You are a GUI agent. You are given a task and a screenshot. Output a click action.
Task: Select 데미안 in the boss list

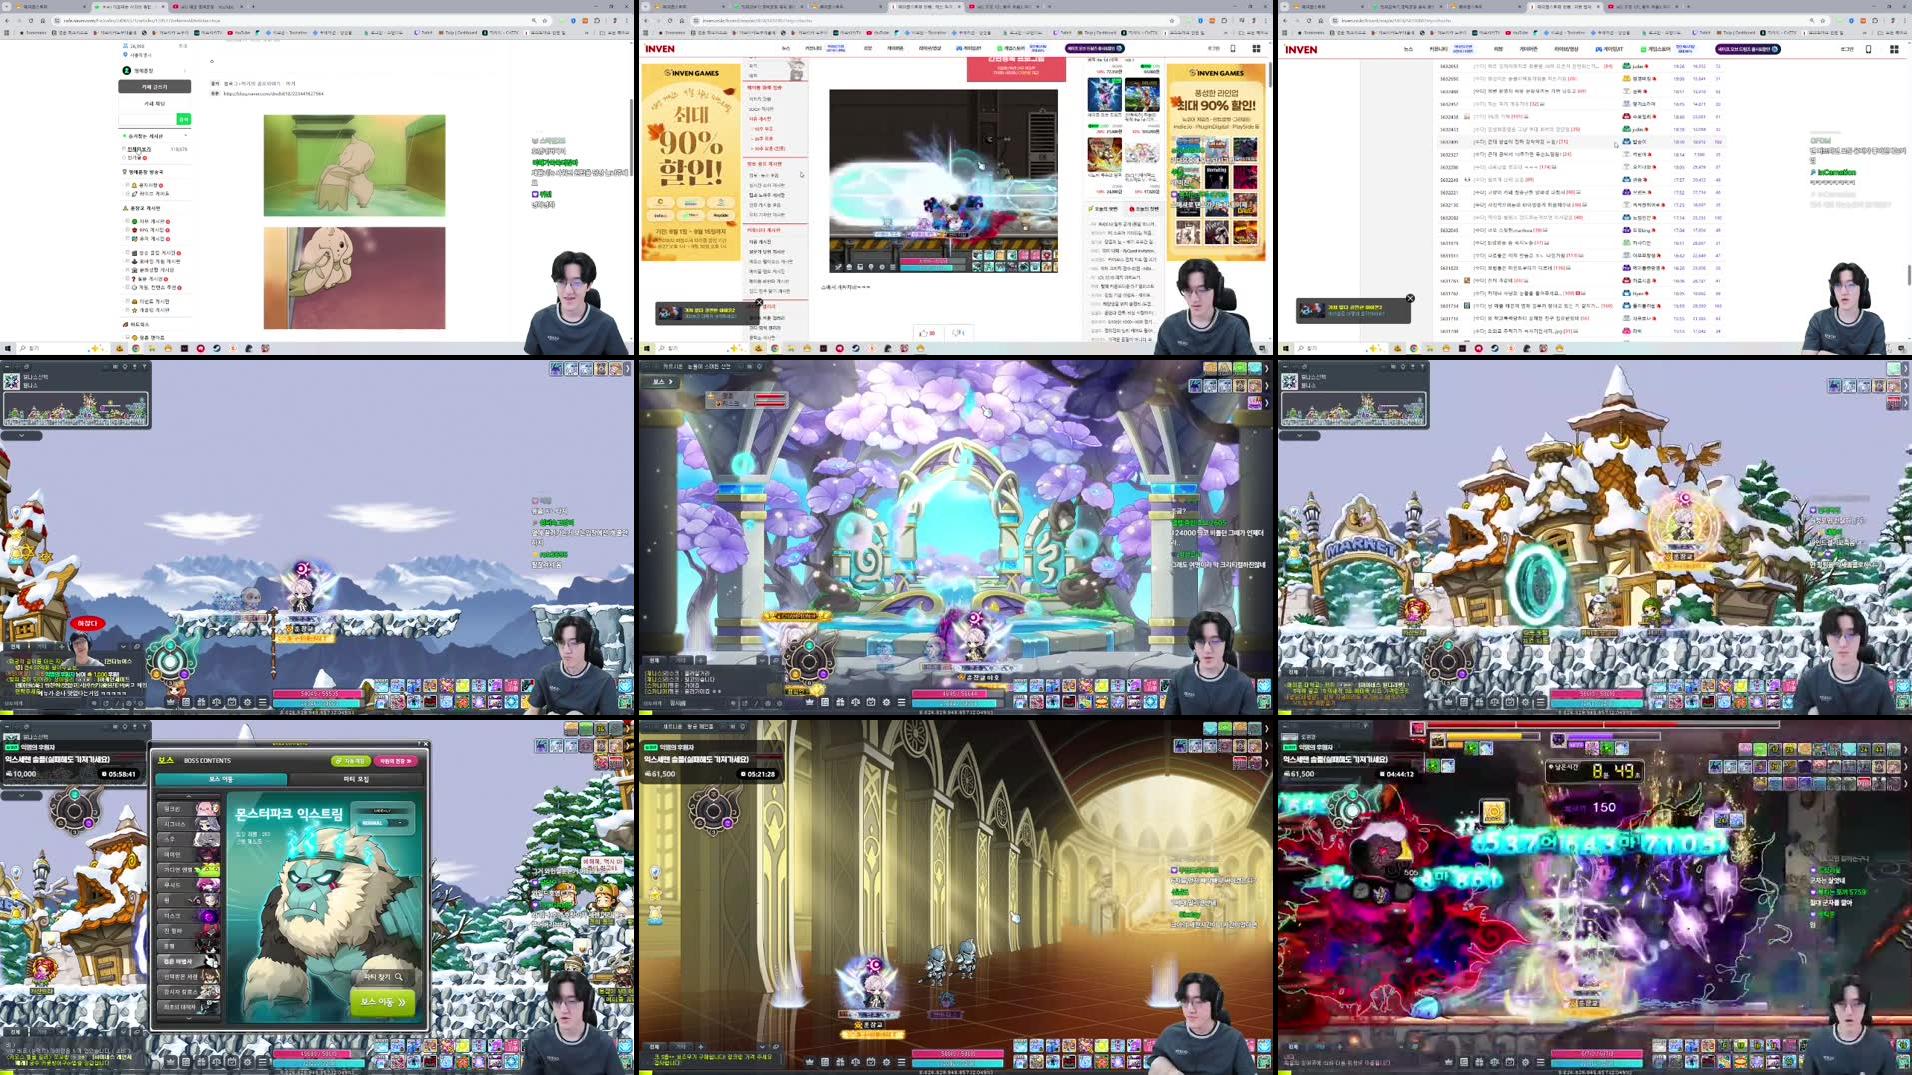point(187,854)
